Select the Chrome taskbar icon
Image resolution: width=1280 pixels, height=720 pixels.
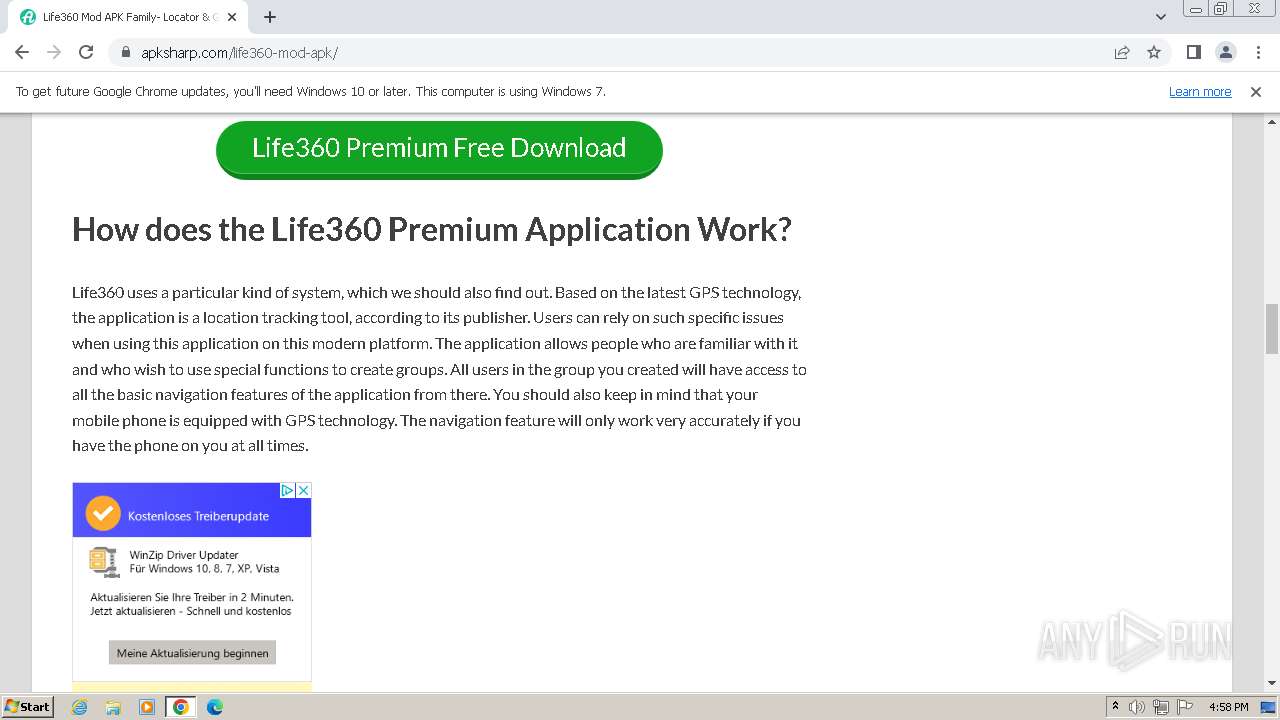[x=180, y=707]
